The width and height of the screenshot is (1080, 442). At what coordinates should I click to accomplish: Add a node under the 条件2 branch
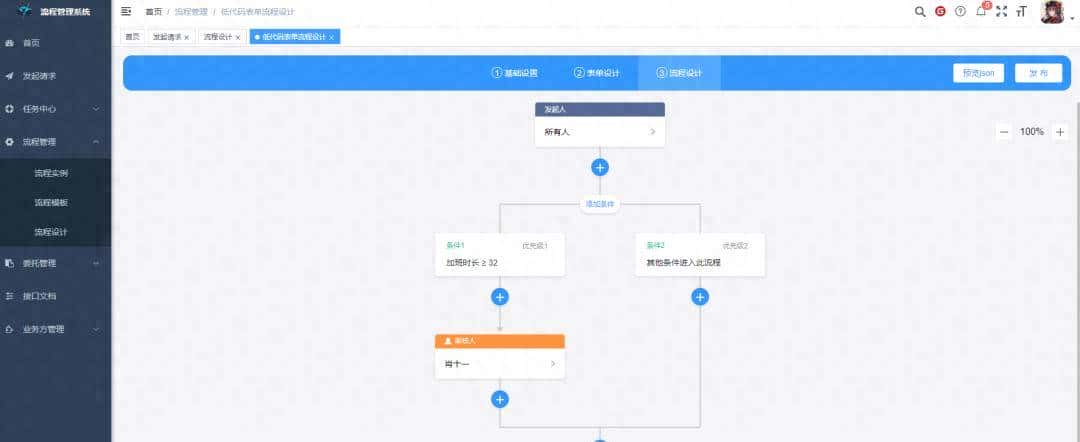click(x=700, y=297)
